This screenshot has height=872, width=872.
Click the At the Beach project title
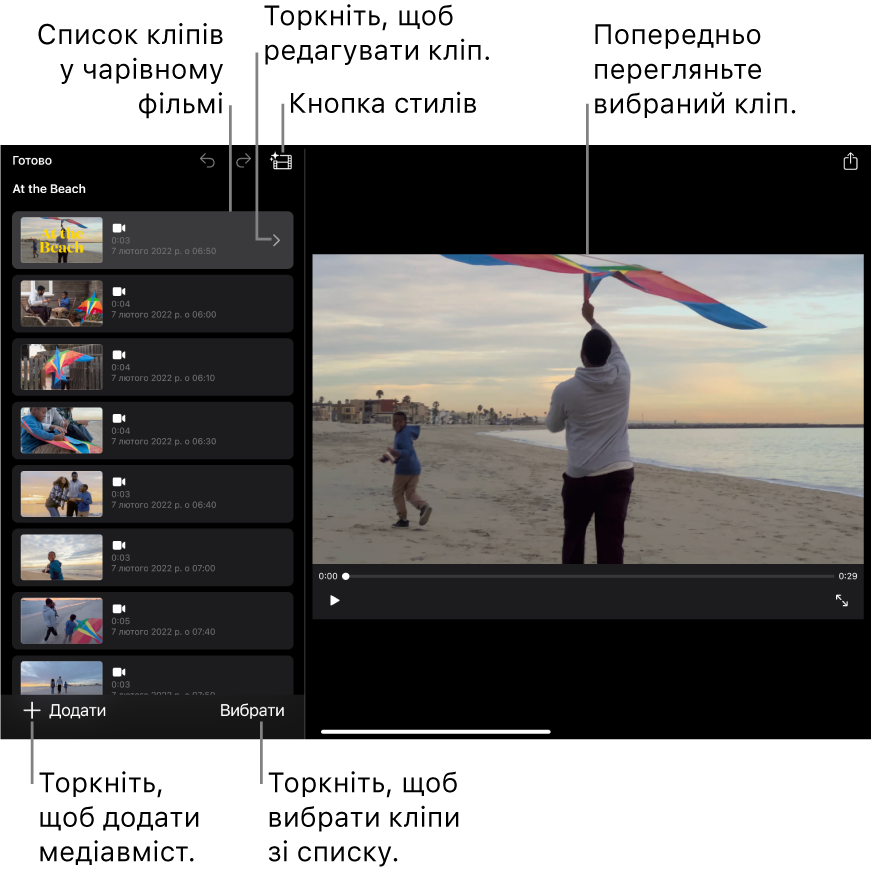(x=49, y=189)
